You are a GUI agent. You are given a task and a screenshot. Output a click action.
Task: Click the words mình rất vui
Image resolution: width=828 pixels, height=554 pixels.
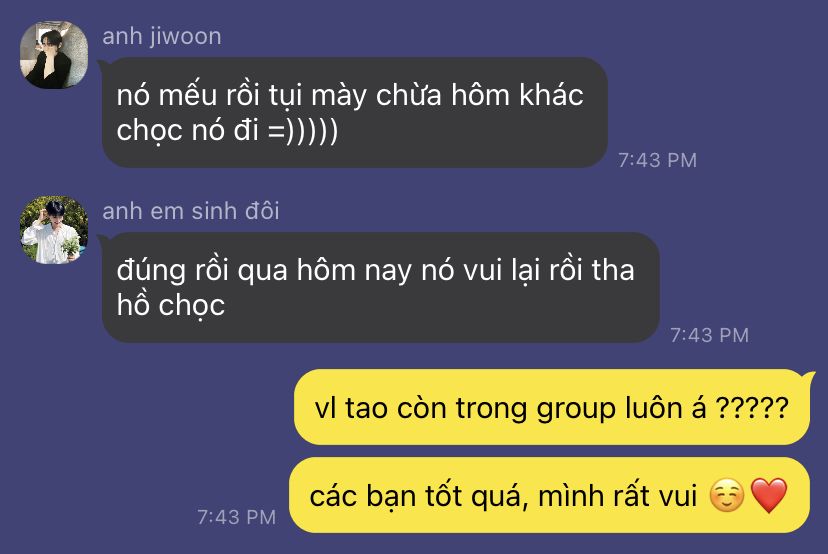pos(617,496)
